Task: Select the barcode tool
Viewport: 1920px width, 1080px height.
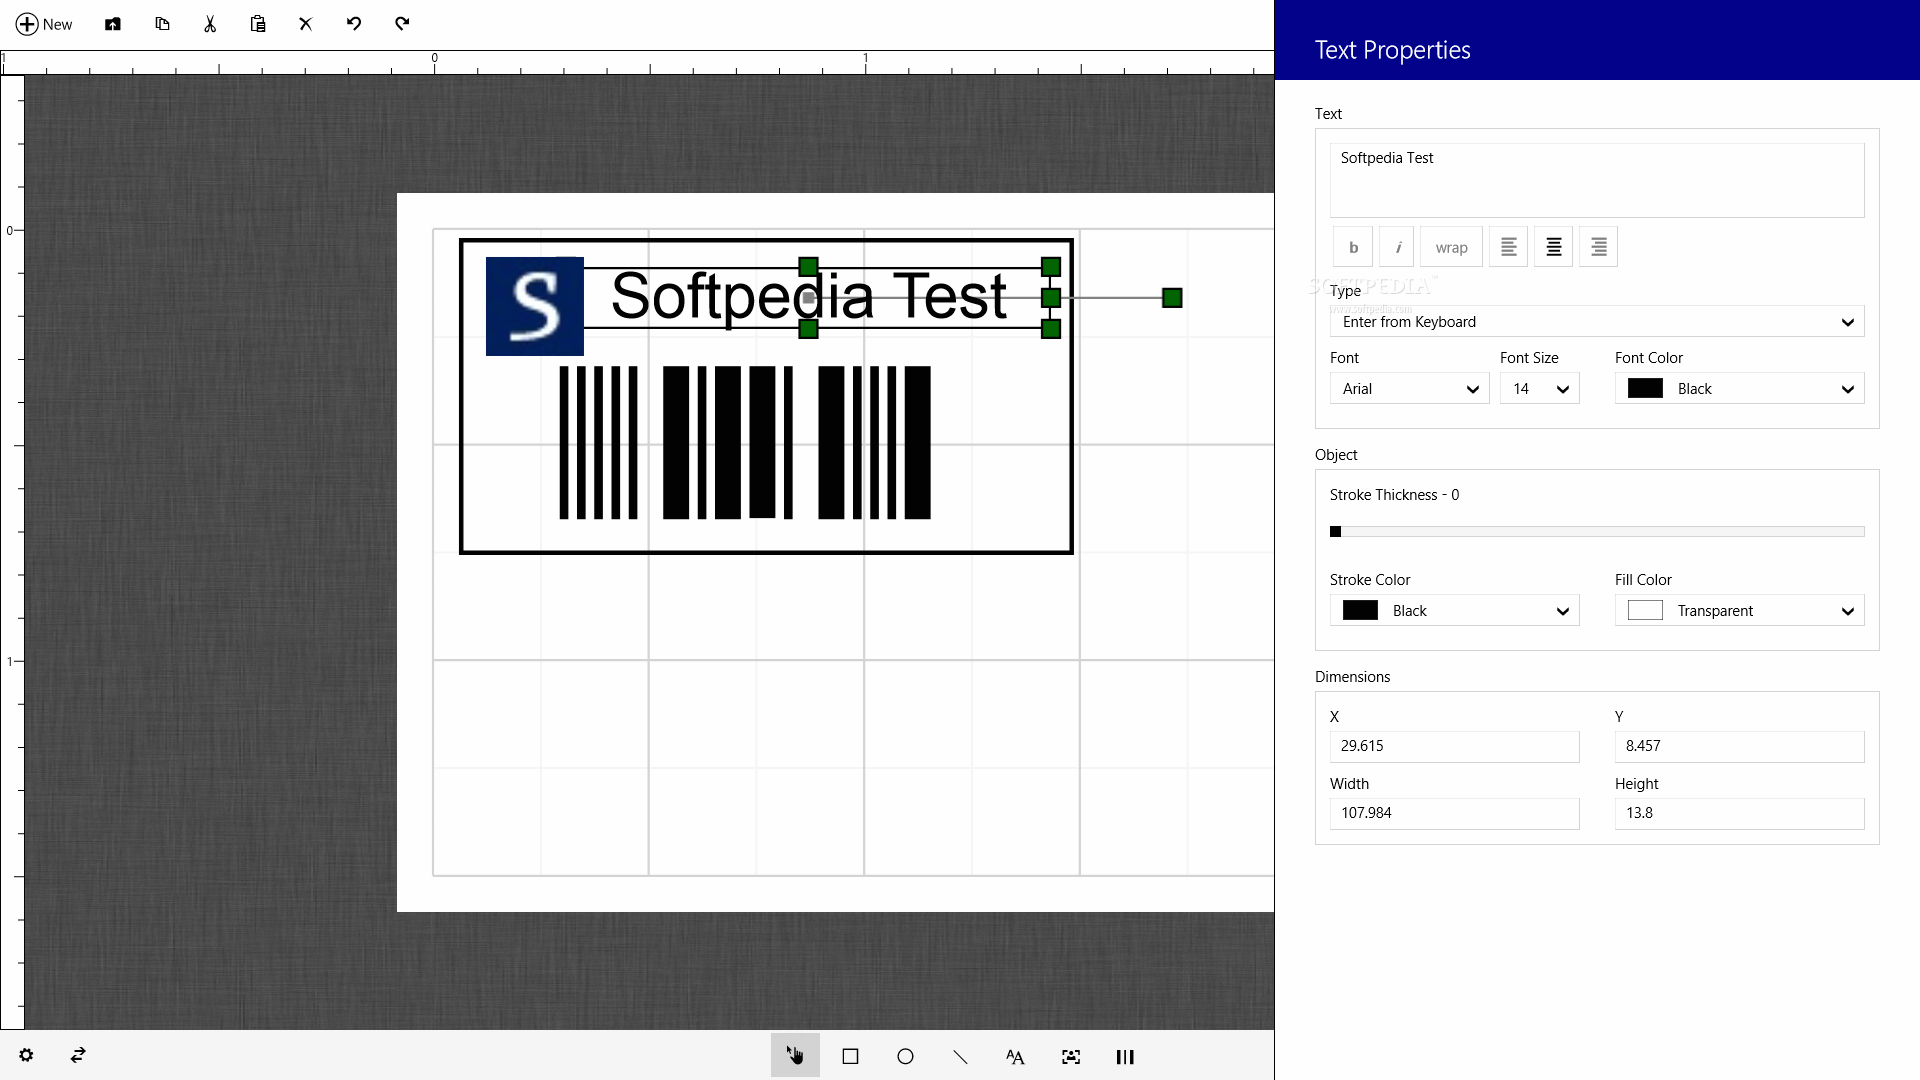Action: 1125,1056
